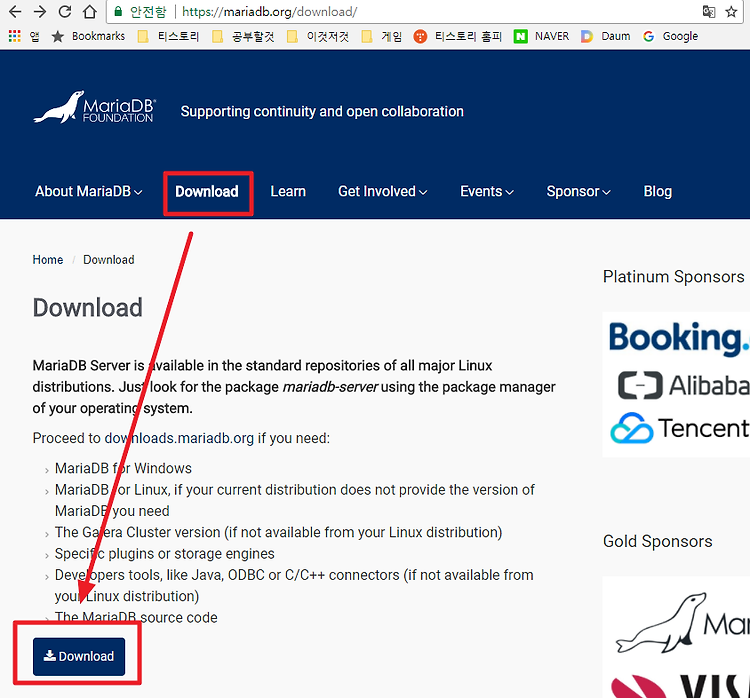
Task: Click 'Specific plugins or storage engines' item
Action: pyautogui.click(x=165, y=554)
